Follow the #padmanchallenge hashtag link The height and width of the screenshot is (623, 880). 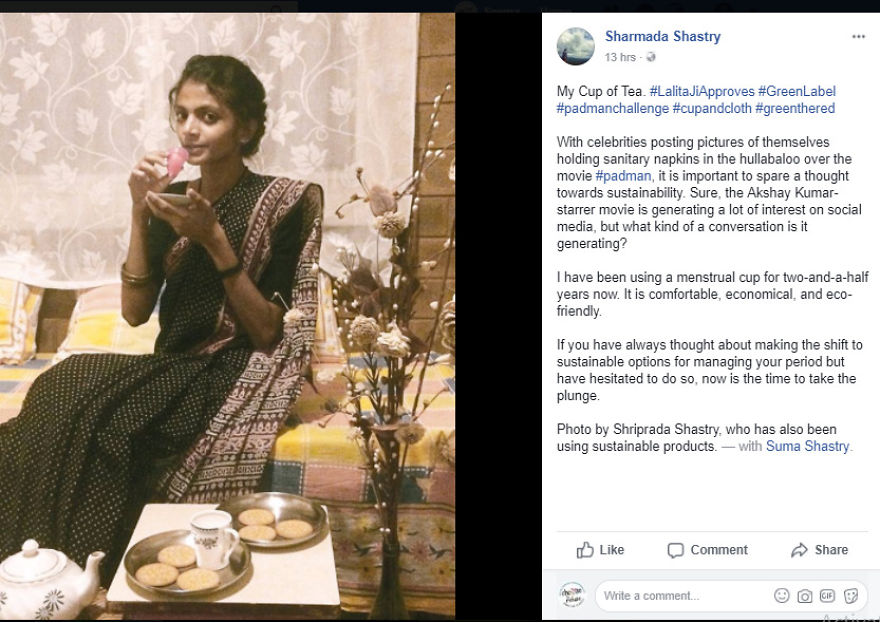pos(612,108)
